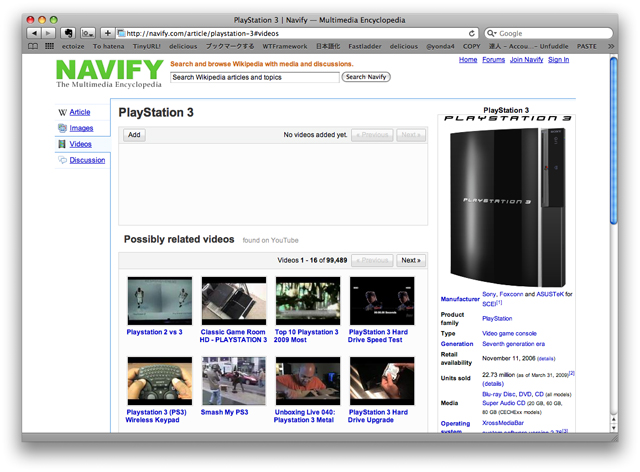This screenshot has width=640, height=472.
Task: Click the @yonda4 bookmark
Action: click(440, 47)
